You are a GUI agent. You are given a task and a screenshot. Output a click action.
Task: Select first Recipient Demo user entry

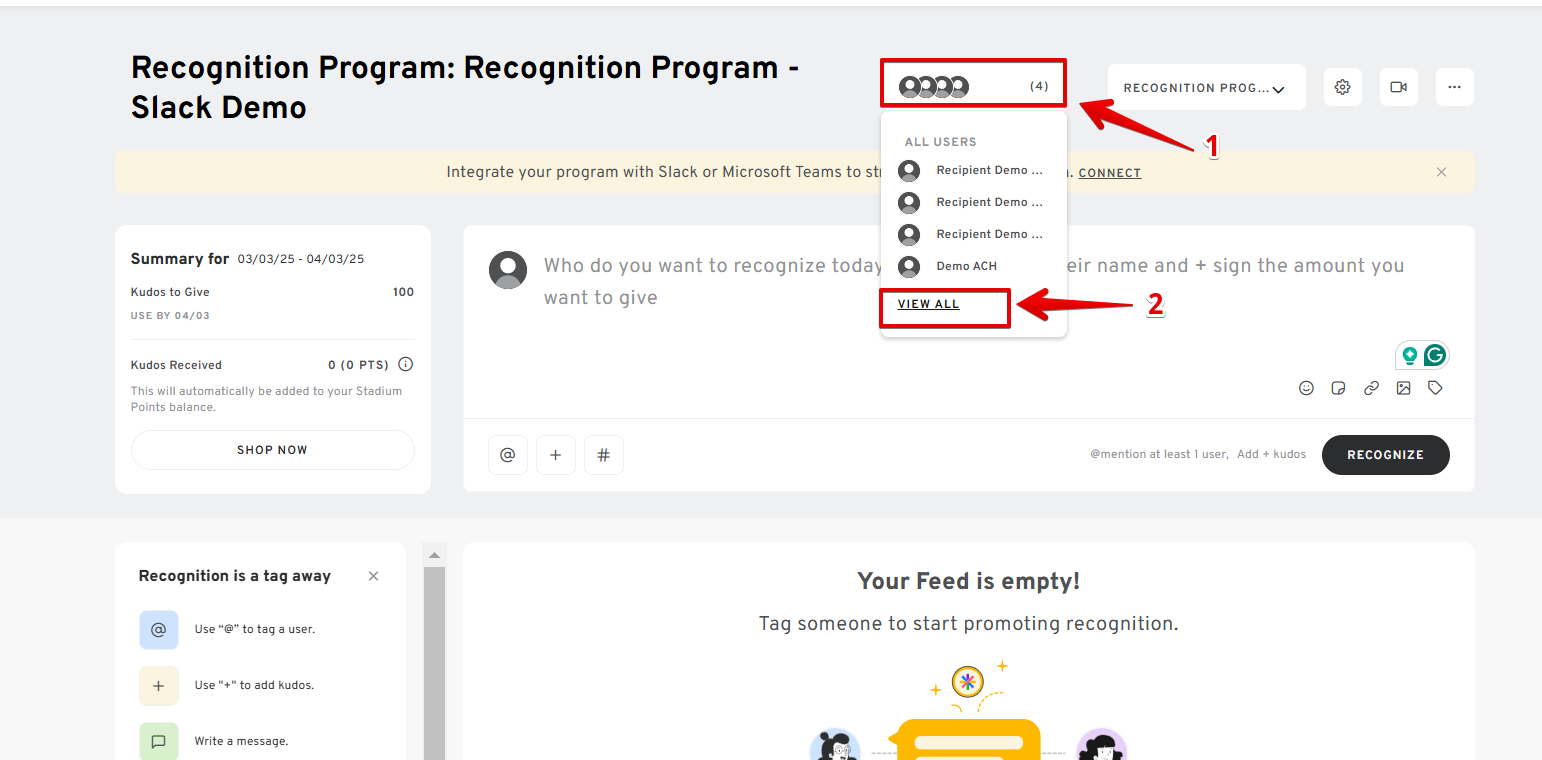[x=974, y=170]
